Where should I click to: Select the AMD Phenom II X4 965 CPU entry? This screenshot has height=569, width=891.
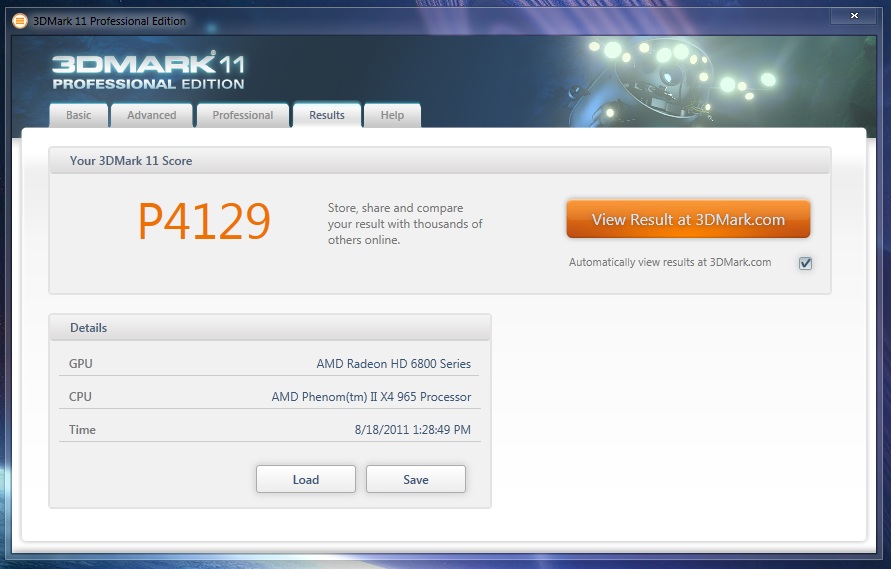click(x=371, y=397)
